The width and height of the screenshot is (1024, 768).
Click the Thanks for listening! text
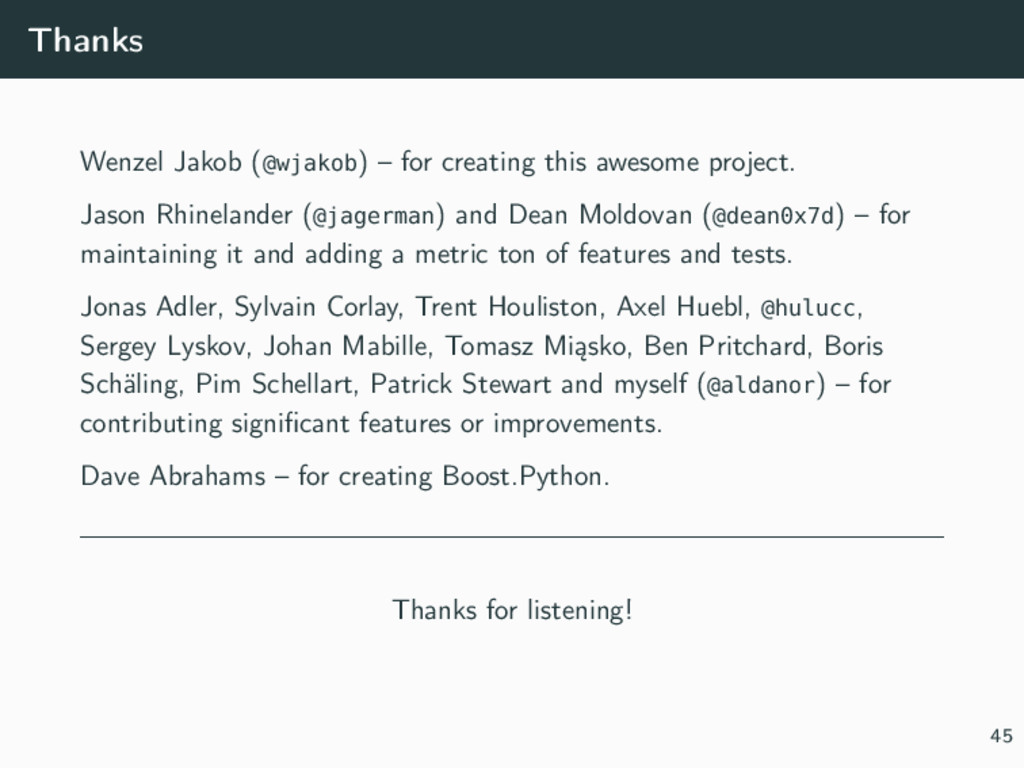(512, 610)
